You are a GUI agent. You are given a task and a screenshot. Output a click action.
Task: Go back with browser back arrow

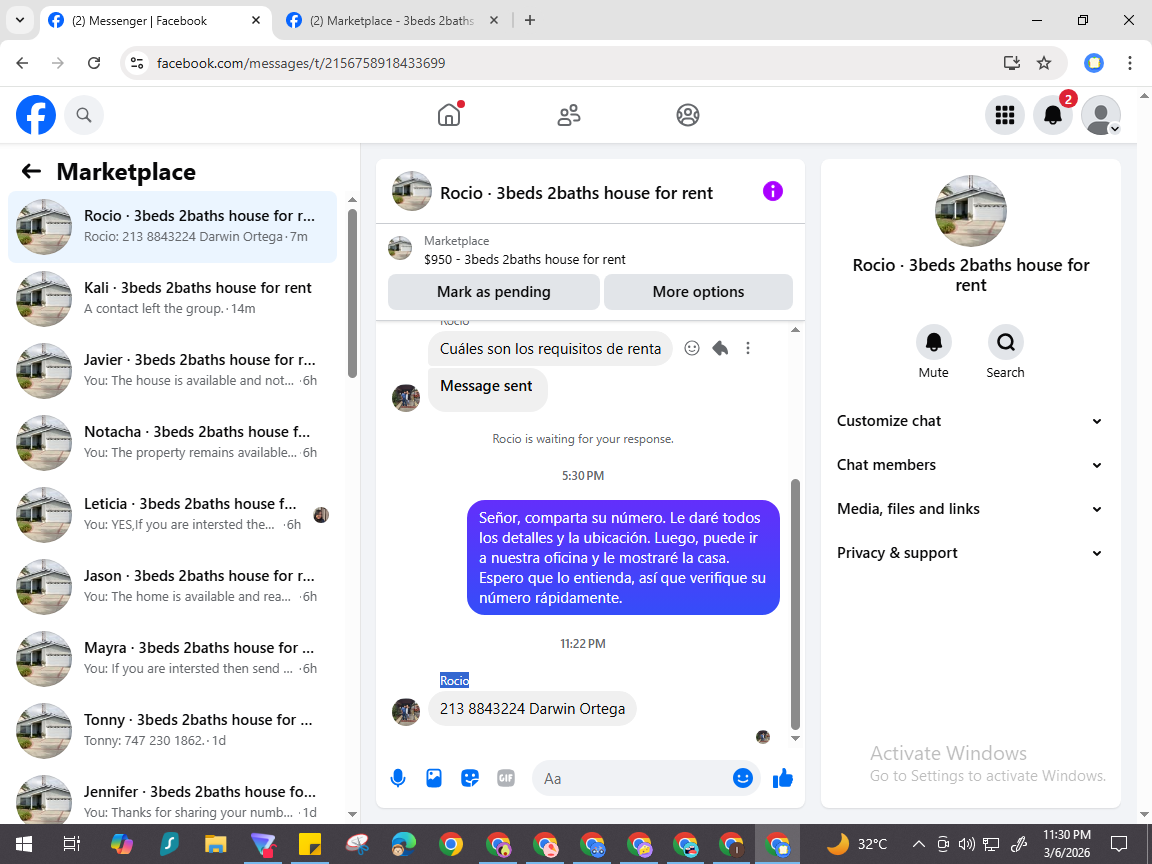click(22, 63)
